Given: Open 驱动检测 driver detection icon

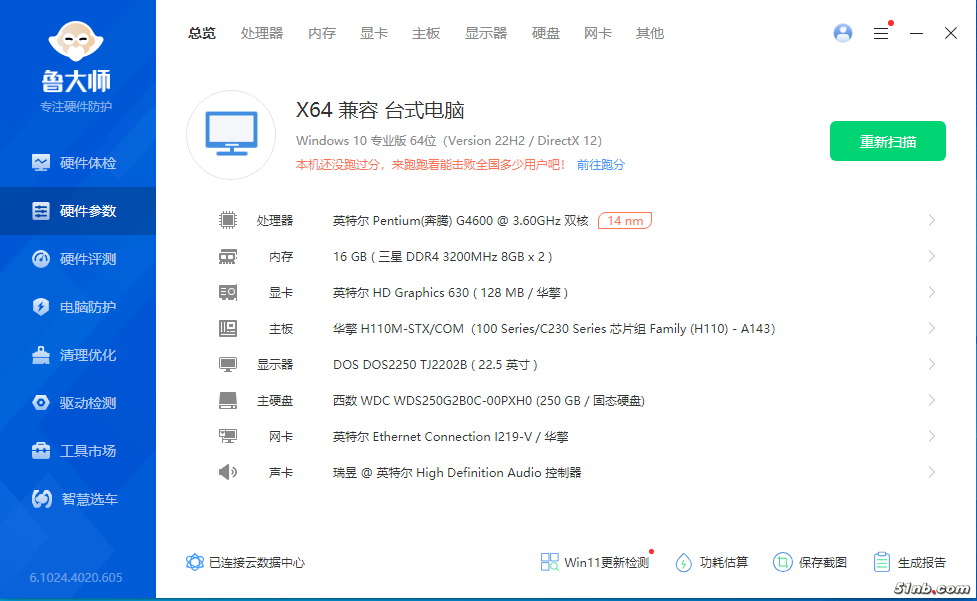Looking at the screenshot, I should coord(41,403).
